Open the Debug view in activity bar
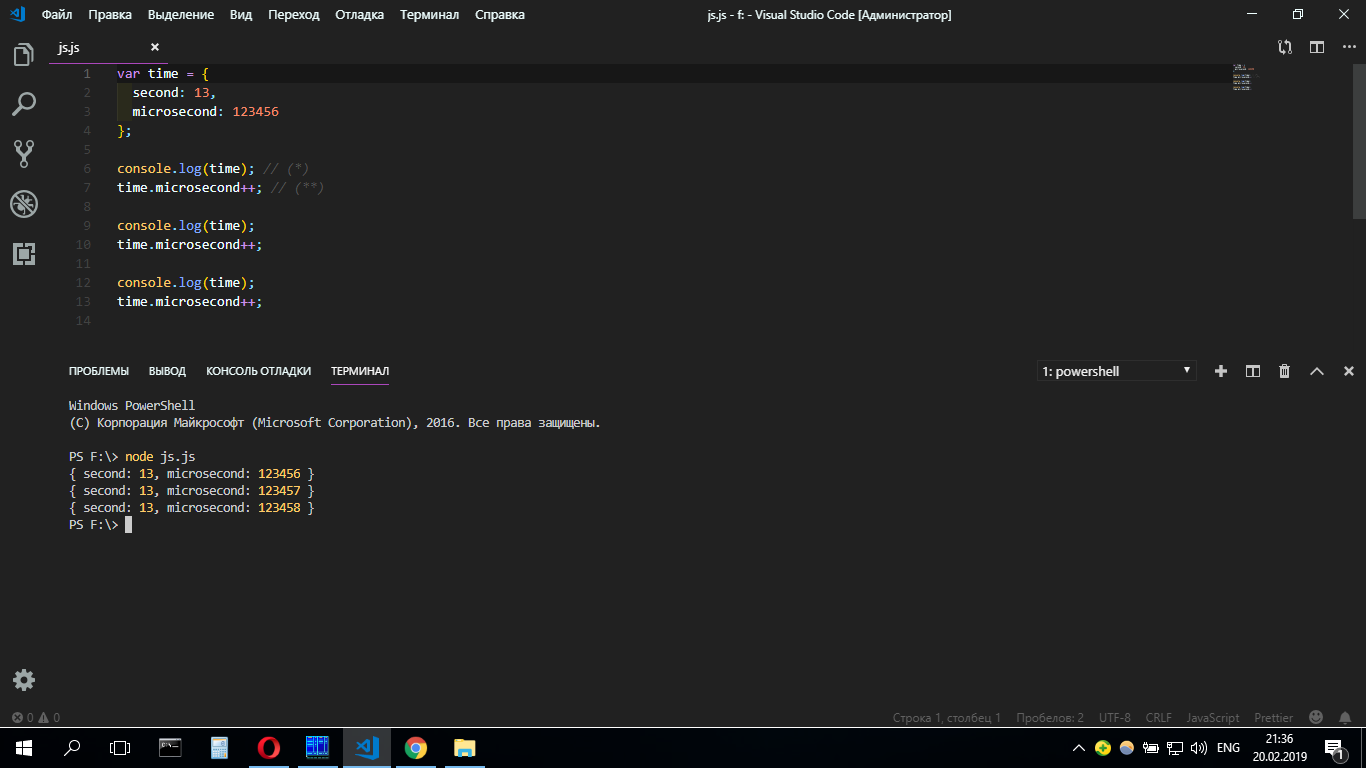 pyautogui.click(x=24, y=204)
